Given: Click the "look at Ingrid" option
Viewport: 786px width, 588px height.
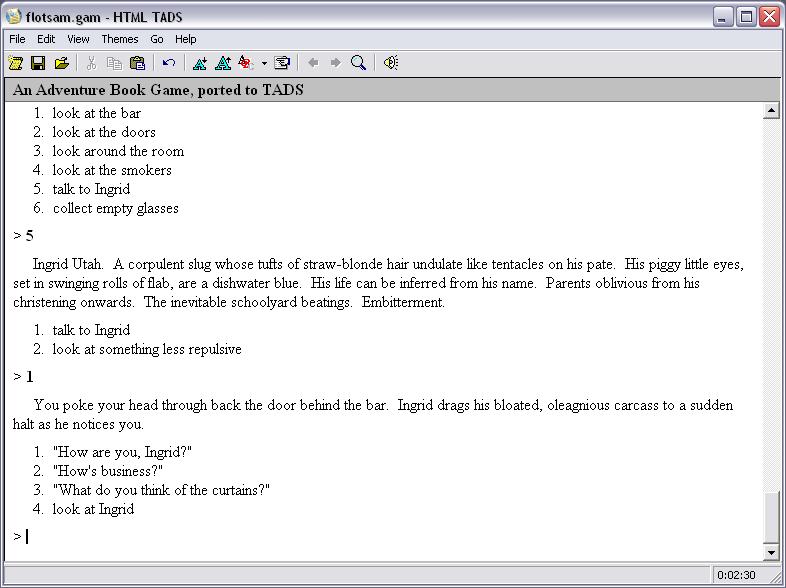Looking at the screenshot, I should pyautogui.click(x=93, y=509).
